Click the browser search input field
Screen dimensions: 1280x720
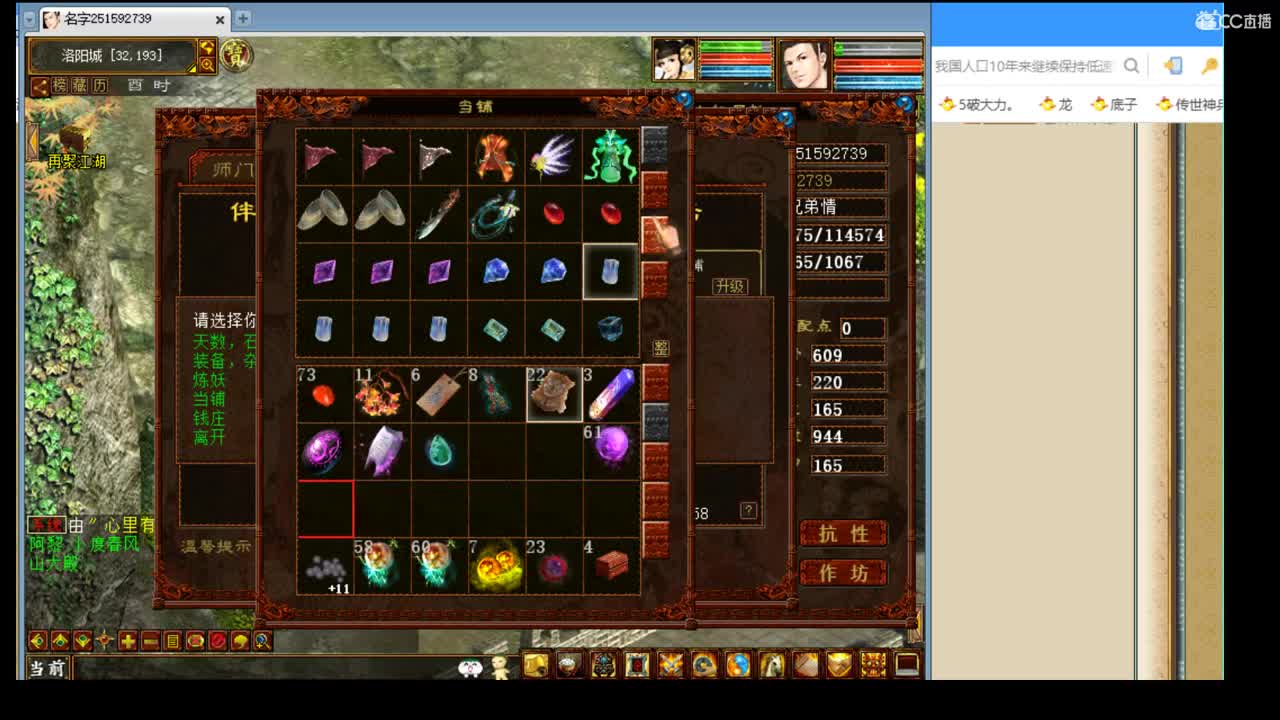coord(1024,66)
